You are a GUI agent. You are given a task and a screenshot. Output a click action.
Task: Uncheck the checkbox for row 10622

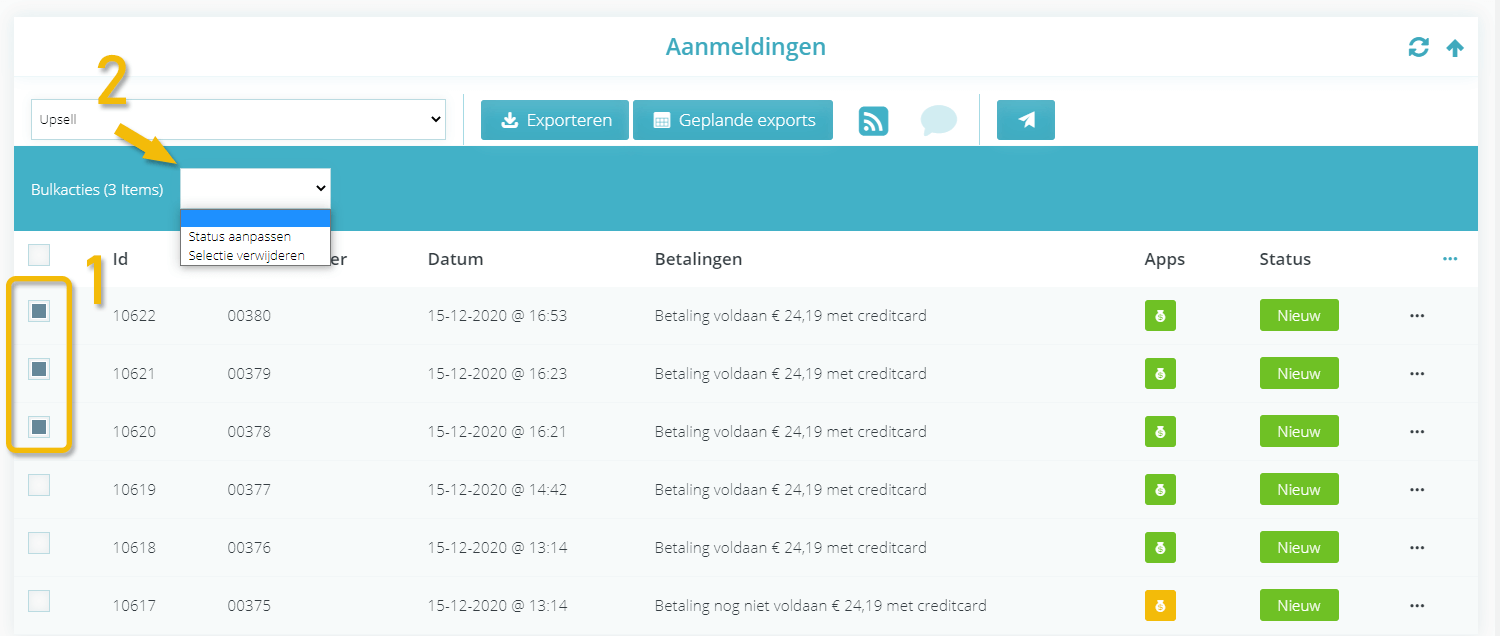click(39, 311)
